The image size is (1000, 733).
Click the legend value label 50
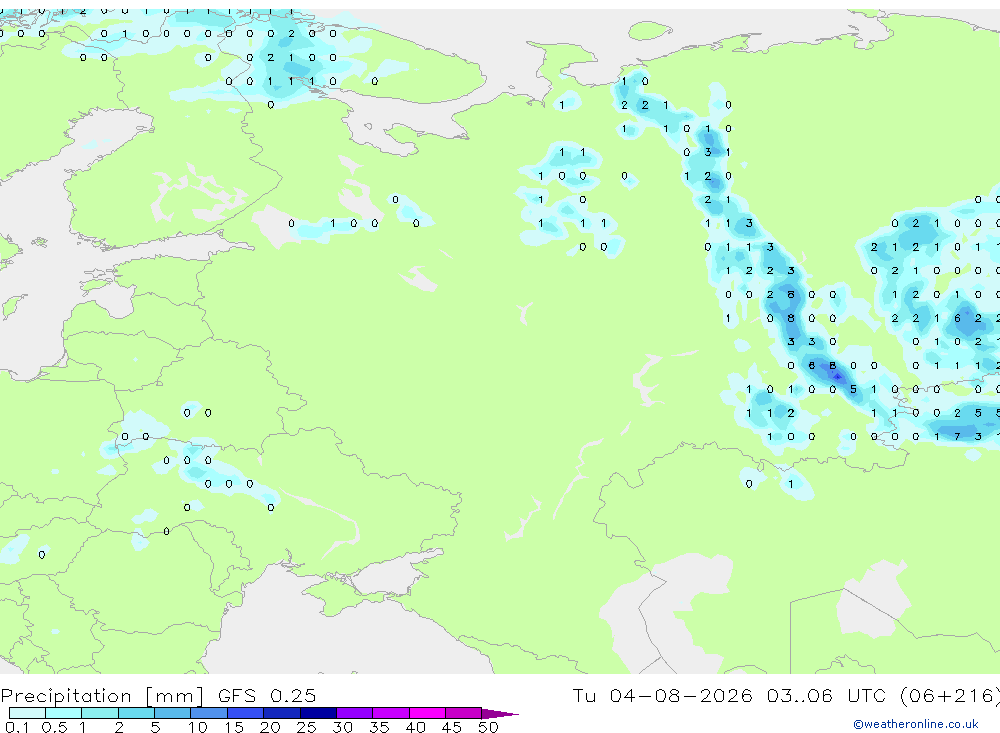(488, 727)
